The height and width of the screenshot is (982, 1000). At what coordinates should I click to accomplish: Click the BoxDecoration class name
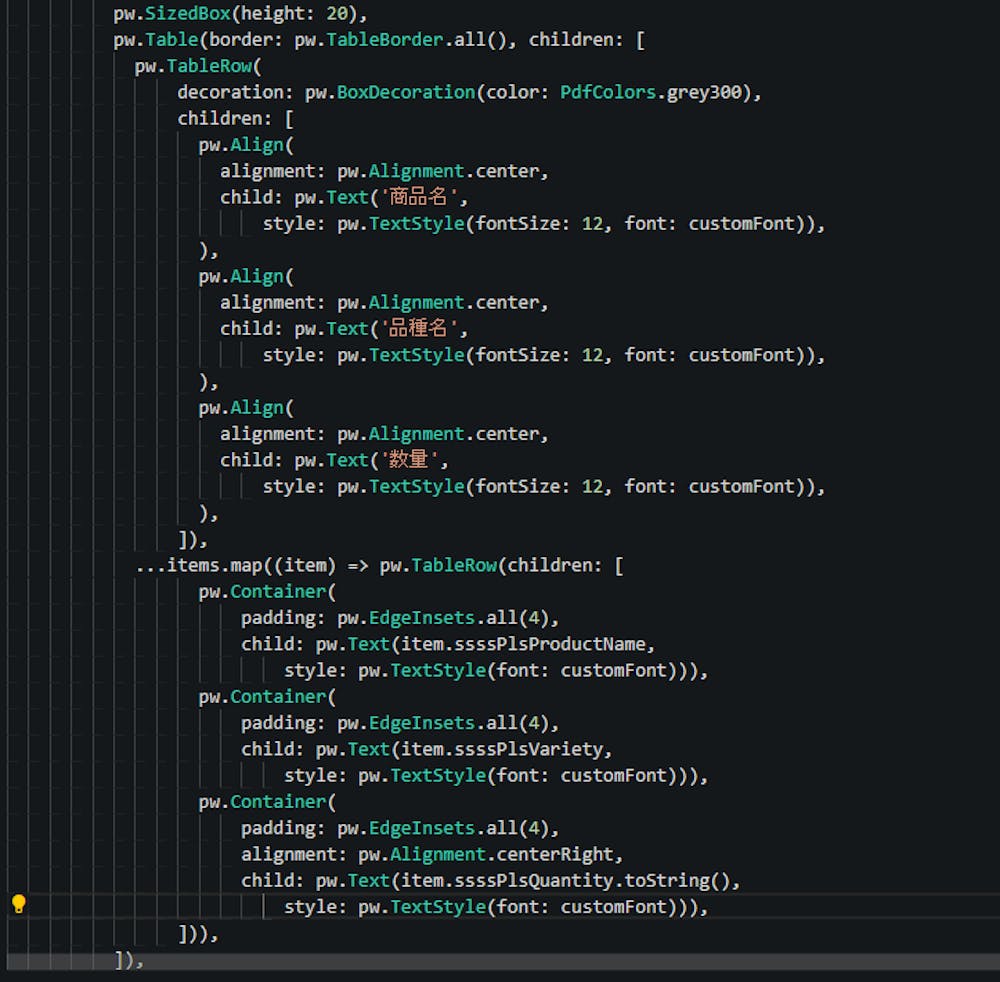(x=405, y=92)
